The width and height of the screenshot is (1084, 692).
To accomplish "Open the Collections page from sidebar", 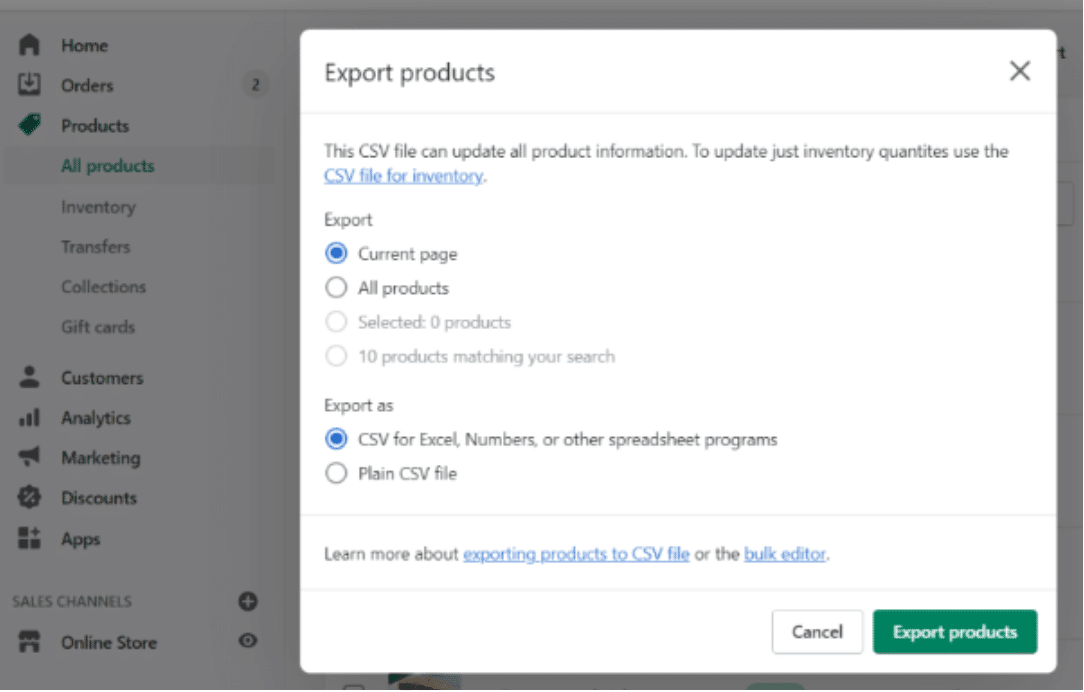I will [103, 287].
